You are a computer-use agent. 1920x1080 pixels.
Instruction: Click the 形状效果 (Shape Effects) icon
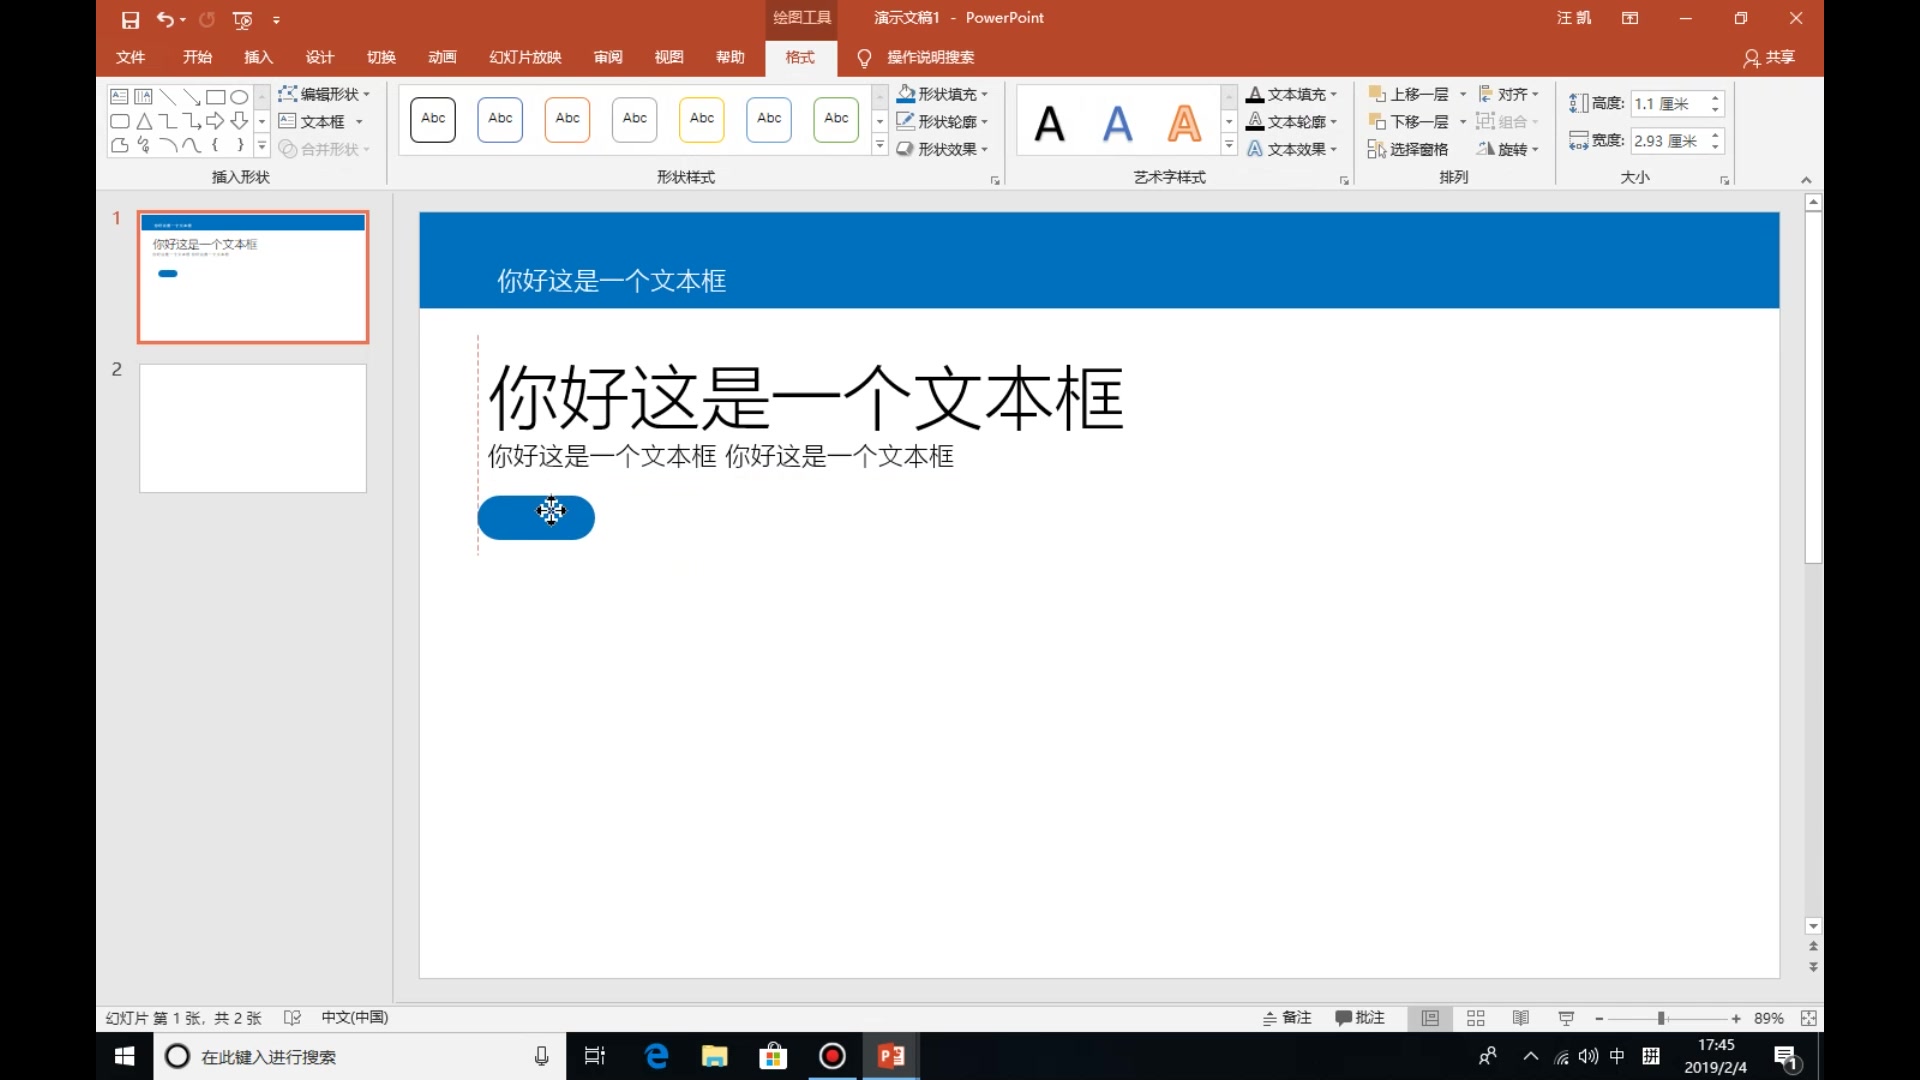[x=905, y=149]
